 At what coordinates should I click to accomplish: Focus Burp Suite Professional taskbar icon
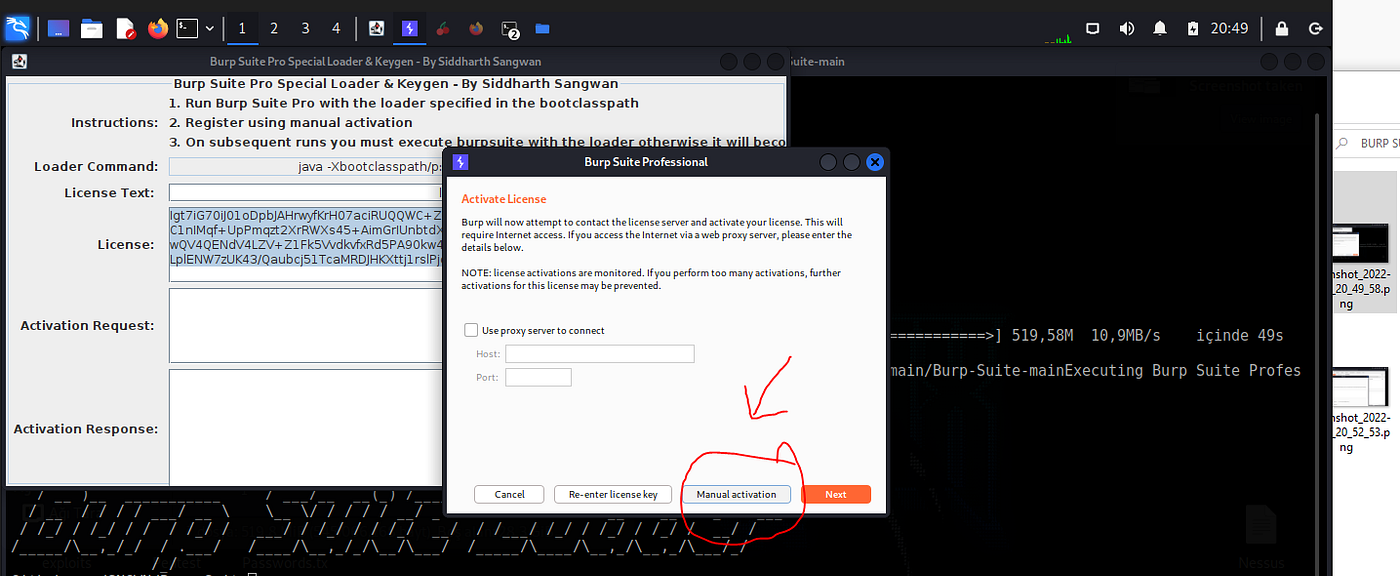tap(408, 28)
